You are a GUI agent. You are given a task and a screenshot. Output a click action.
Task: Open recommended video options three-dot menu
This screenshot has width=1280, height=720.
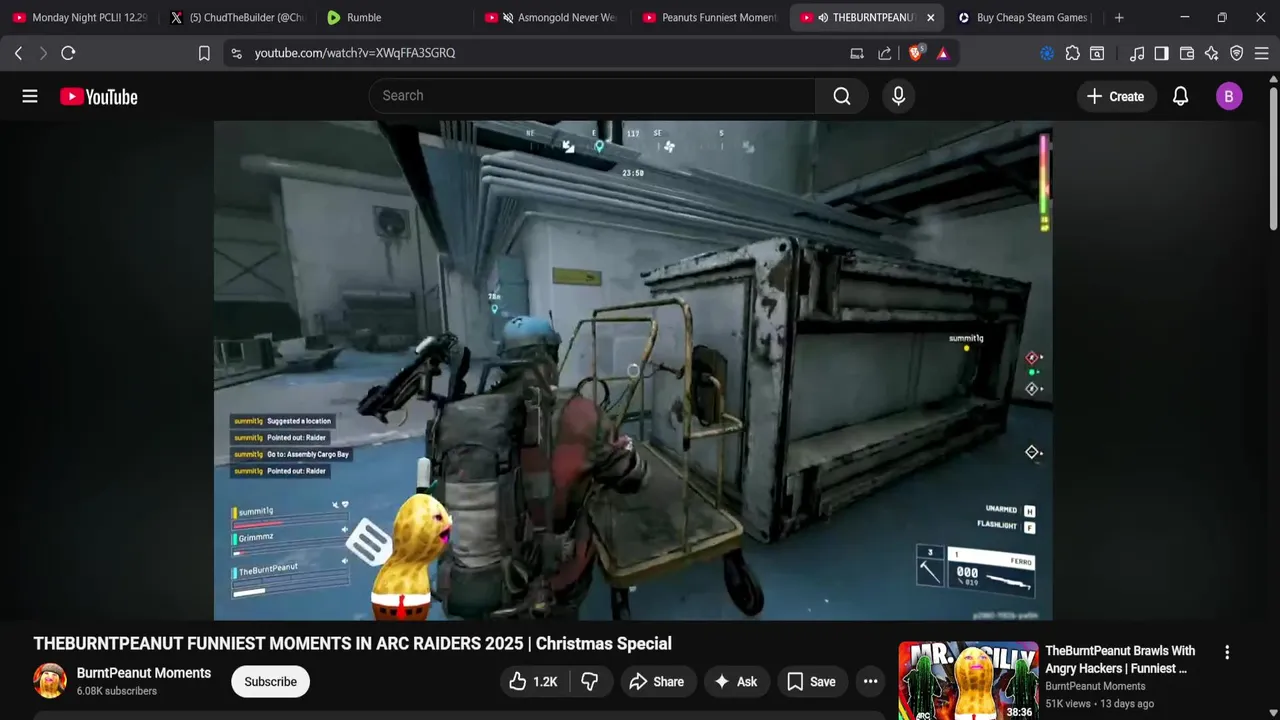pyautogui.click(x=1227, y=652)
